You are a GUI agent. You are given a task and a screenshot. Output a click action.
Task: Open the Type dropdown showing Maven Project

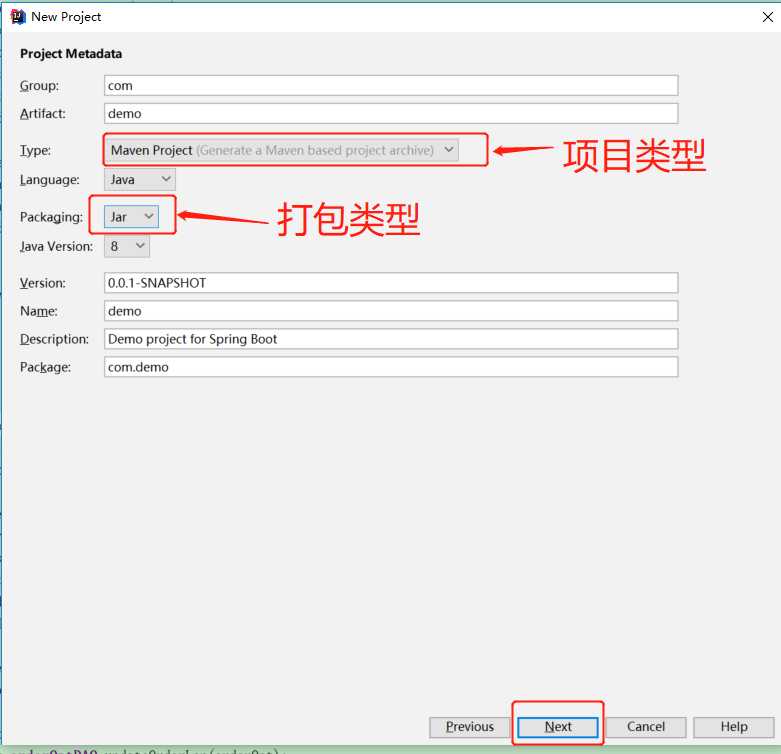[x=281, y=150]
